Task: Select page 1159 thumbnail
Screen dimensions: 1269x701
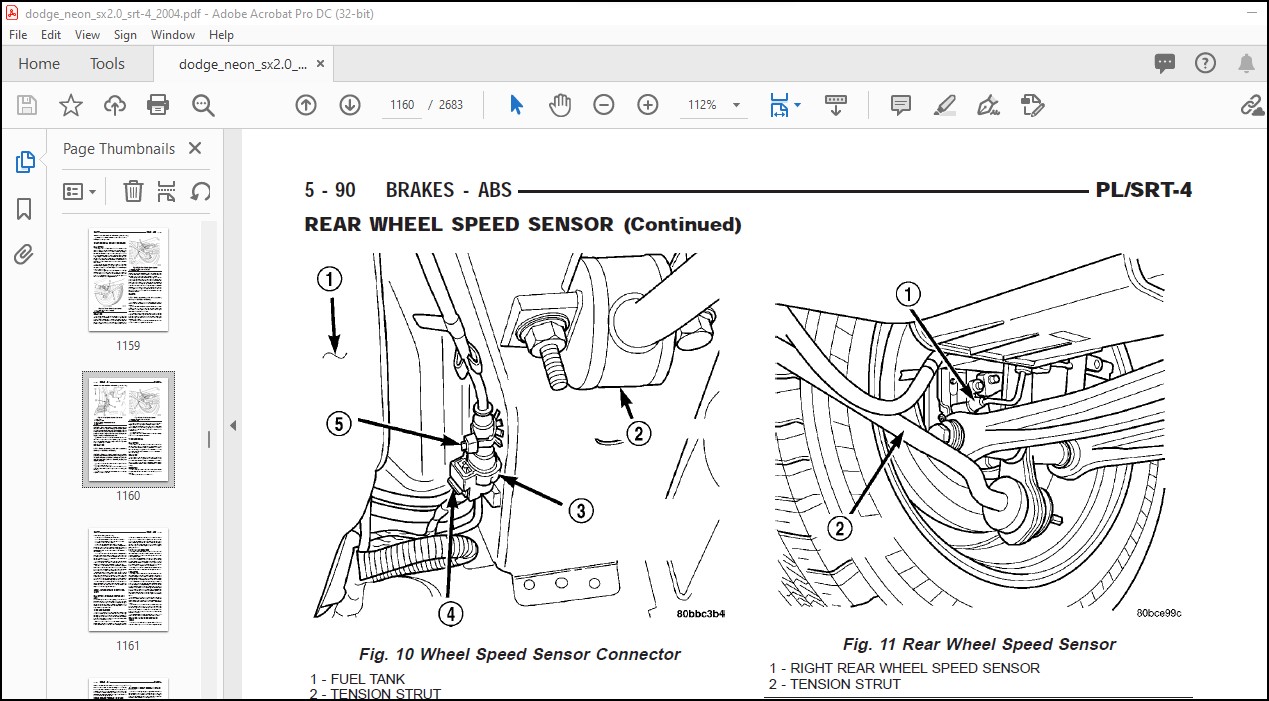Action: point(128,280)
